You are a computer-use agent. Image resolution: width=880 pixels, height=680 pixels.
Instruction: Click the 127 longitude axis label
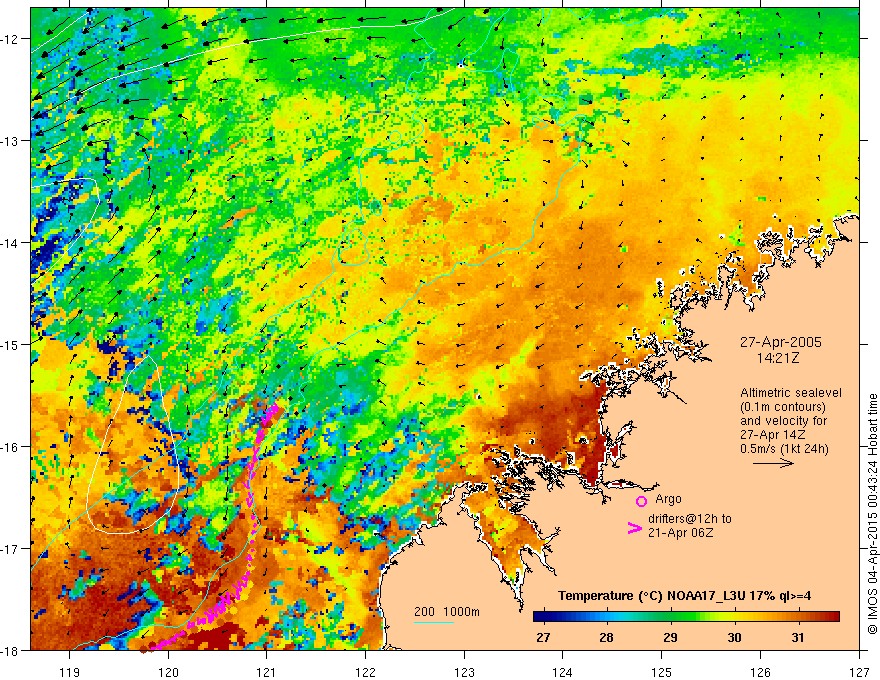point(859,672)
